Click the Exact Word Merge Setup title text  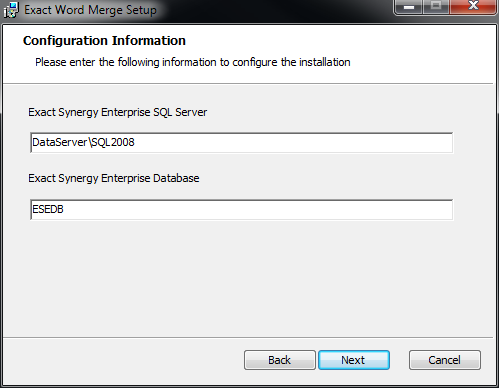pos(90,10)
